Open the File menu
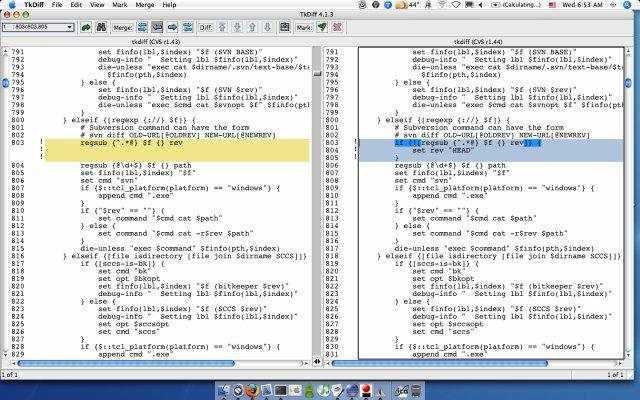Screen dimensions: 640x400 (57, 5)
